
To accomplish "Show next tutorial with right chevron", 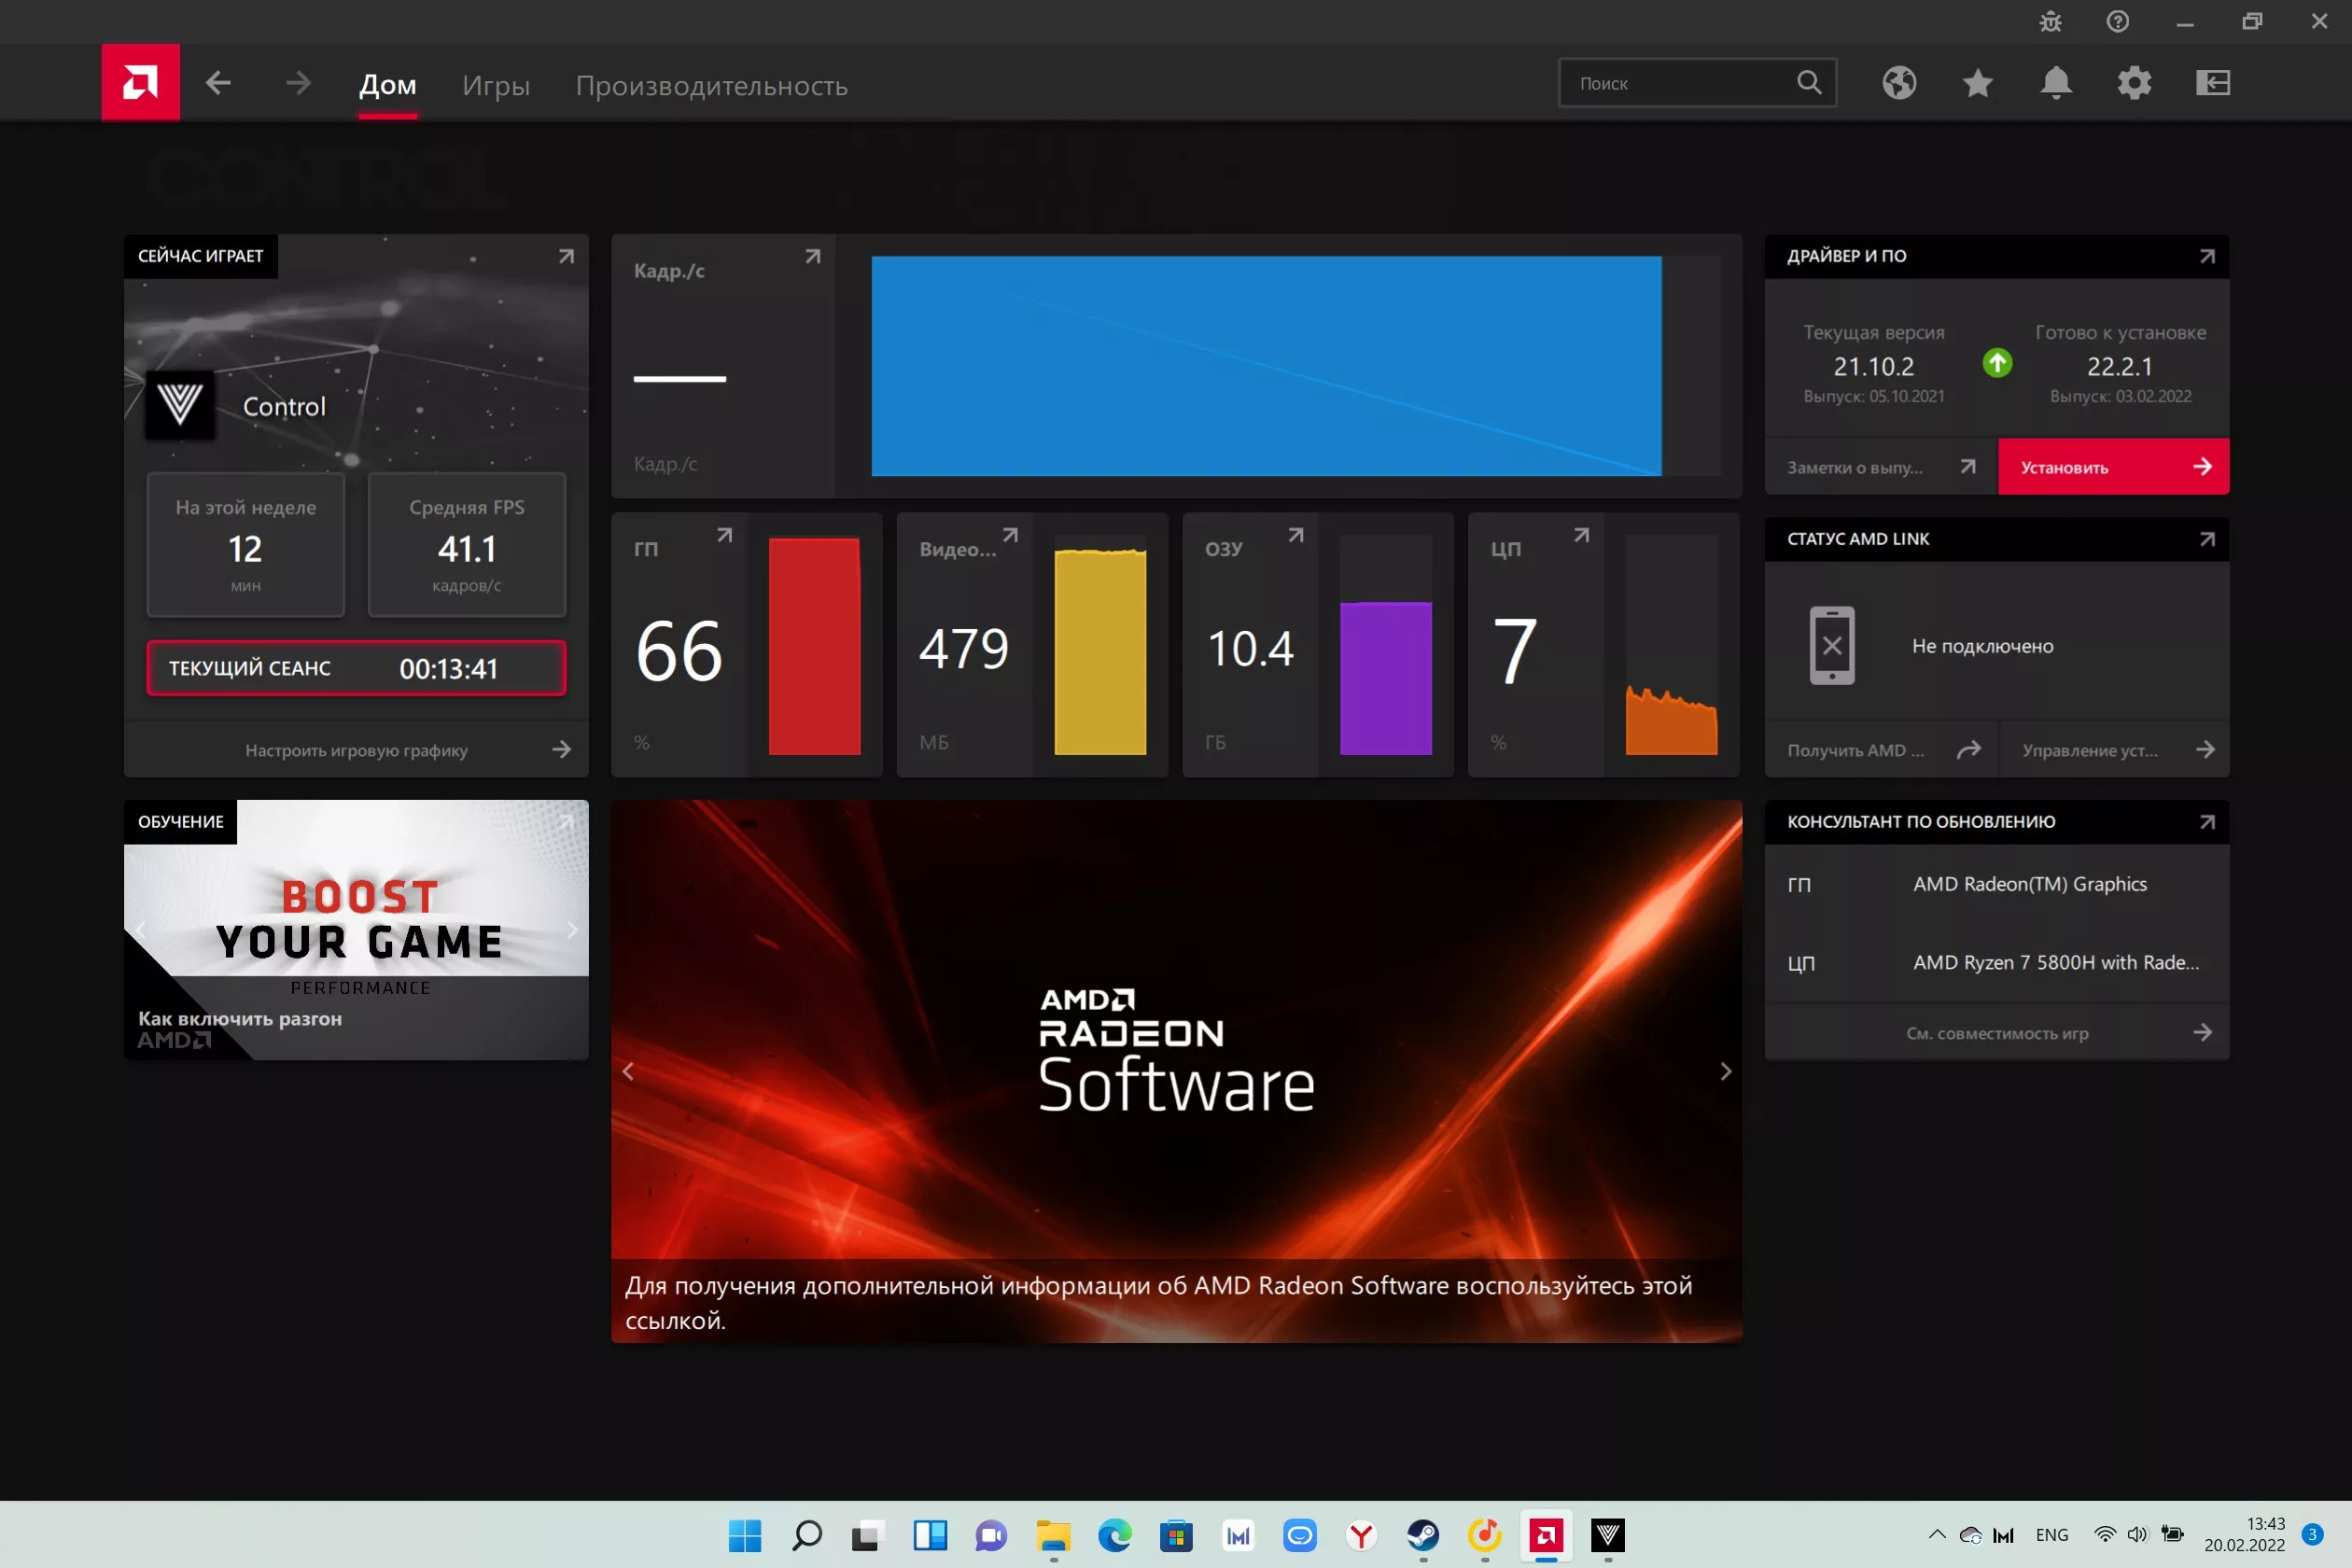I will coord(572,930).
